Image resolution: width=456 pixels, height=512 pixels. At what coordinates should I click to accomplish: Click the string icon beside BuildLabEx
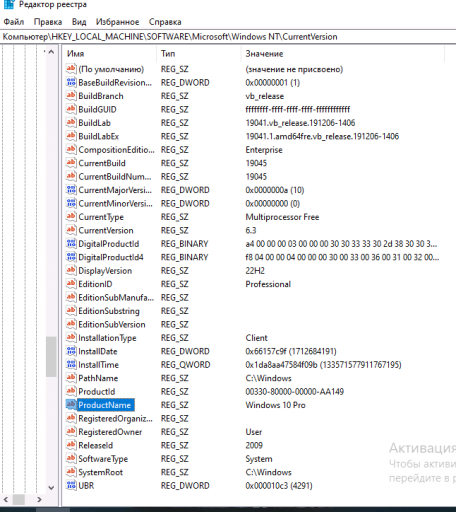click(71, 136)
